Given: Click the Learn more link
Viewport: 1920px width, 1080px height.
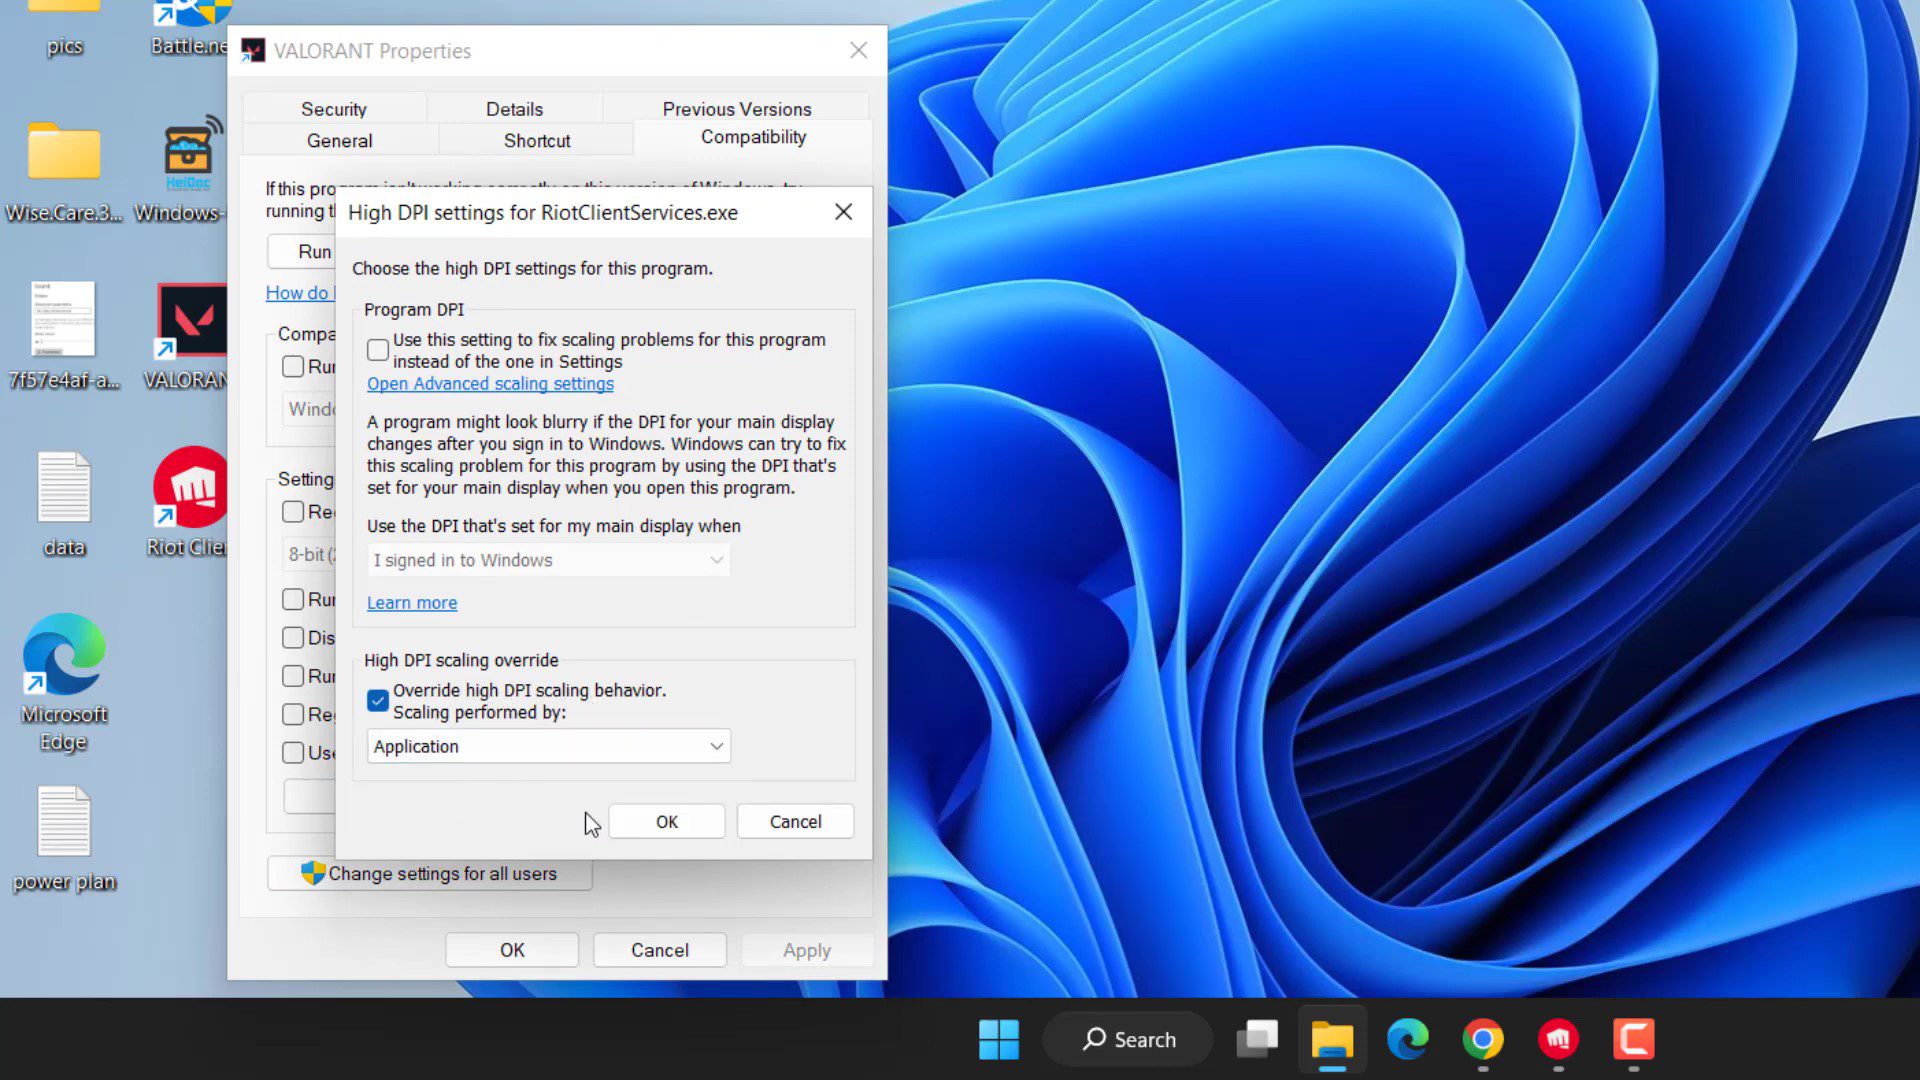Looking at the screenshot, I should pos(412,603).
